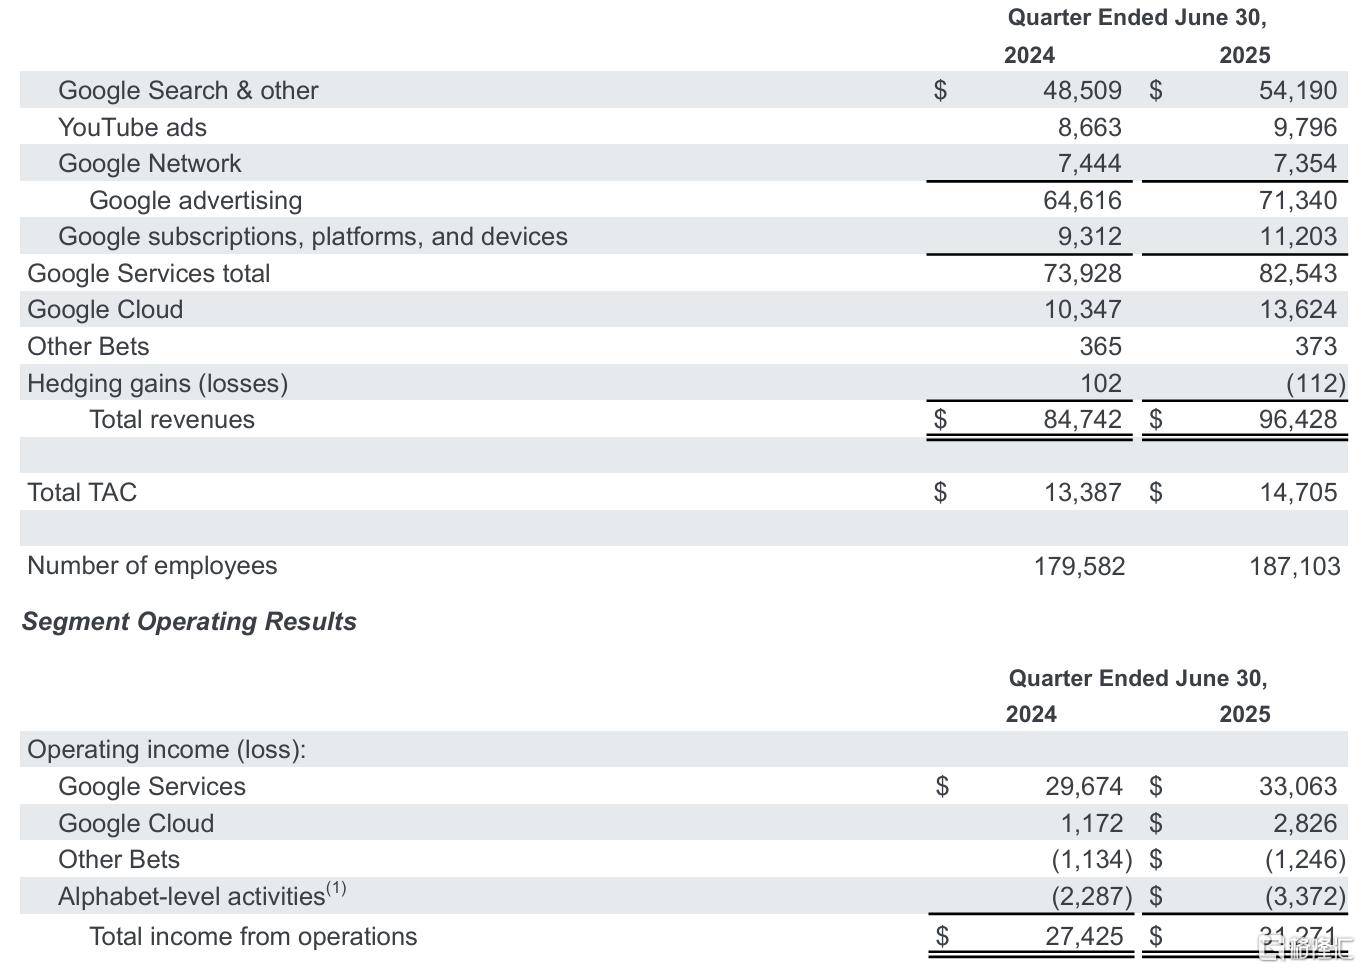Select the YouTube ads 2025 value 9,796

tap(1305, 127)
